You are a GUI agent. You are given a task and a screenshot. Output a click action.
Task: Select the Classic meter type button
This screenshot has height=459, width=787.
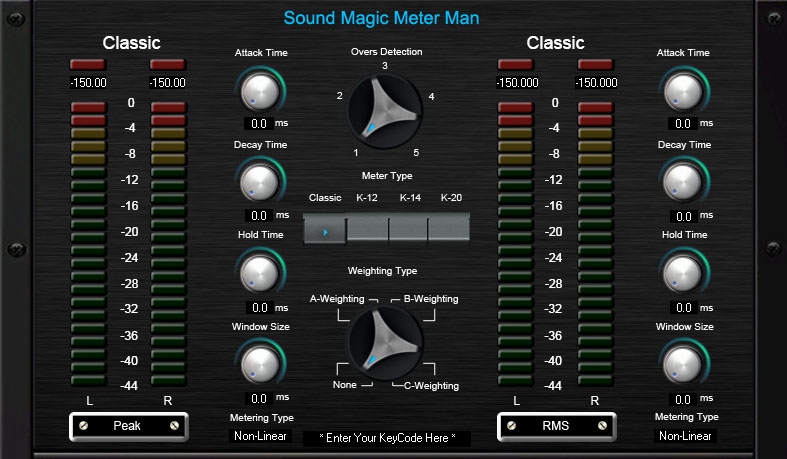325,230
